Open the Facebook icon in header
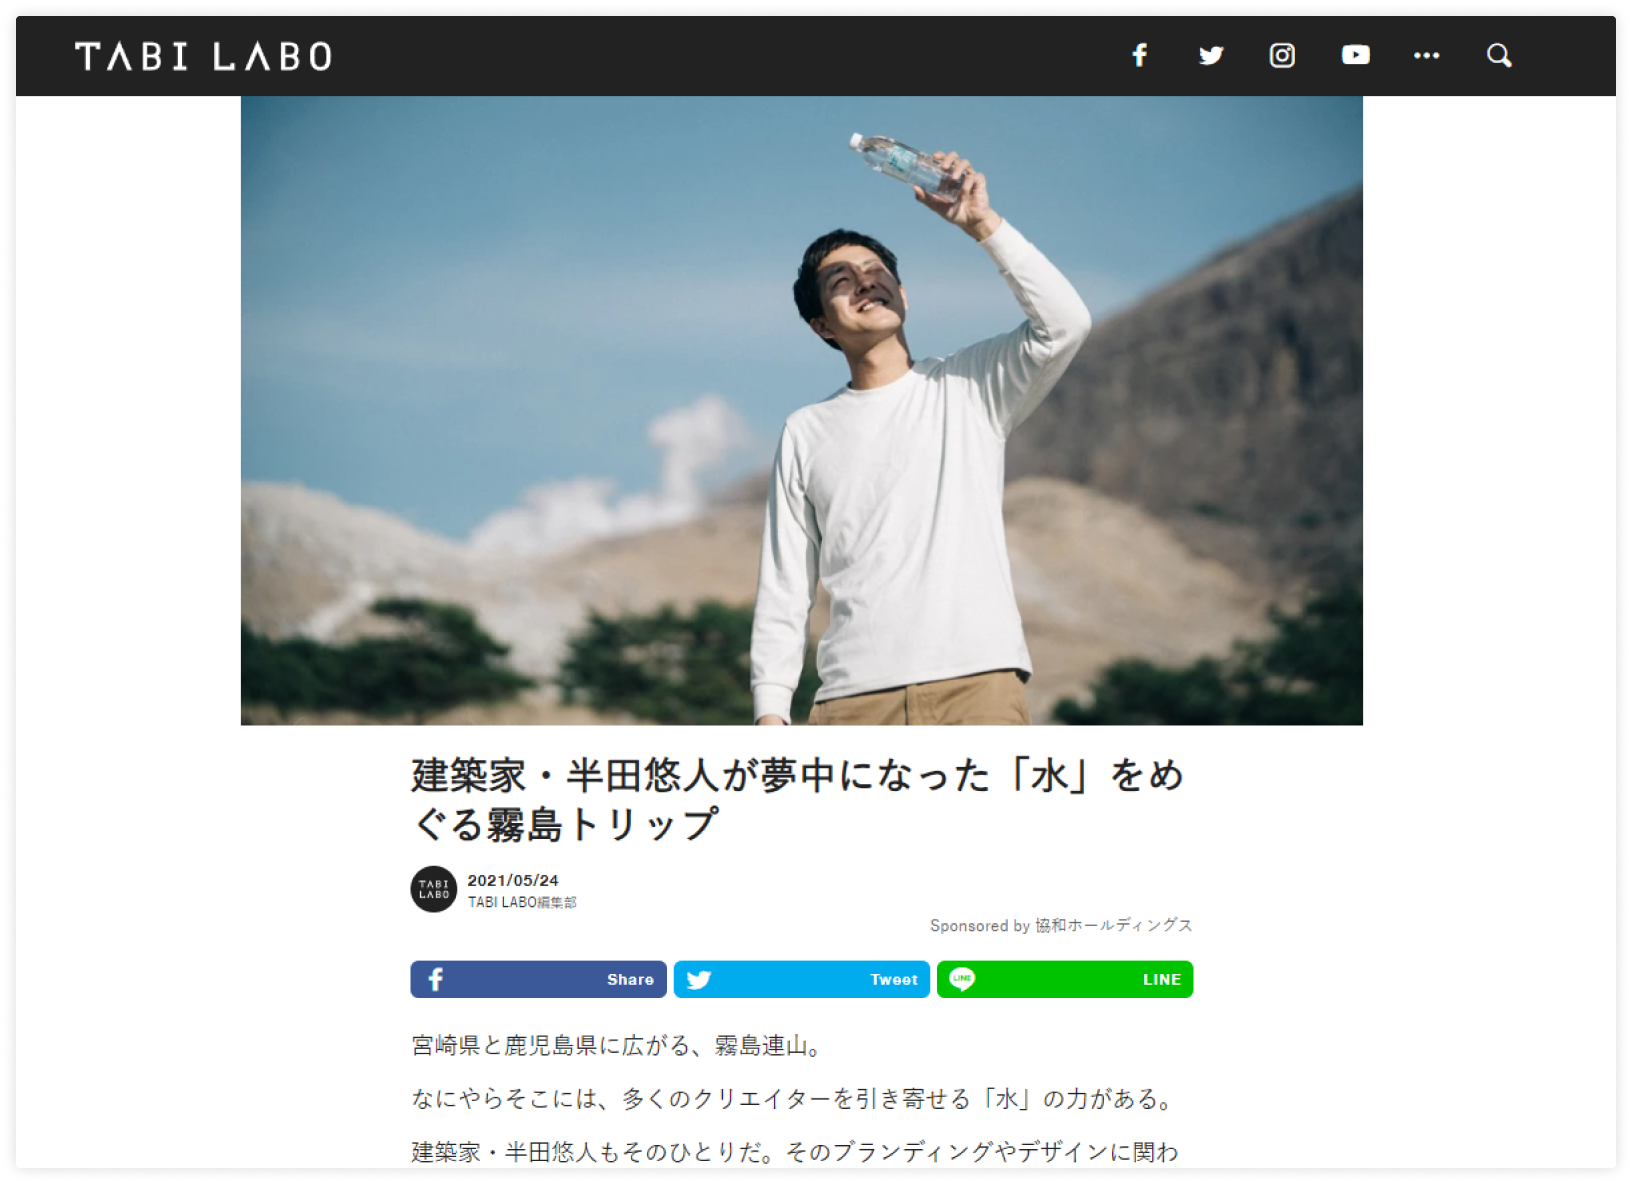The image size is (1632, 1184). pos(1139,55)
